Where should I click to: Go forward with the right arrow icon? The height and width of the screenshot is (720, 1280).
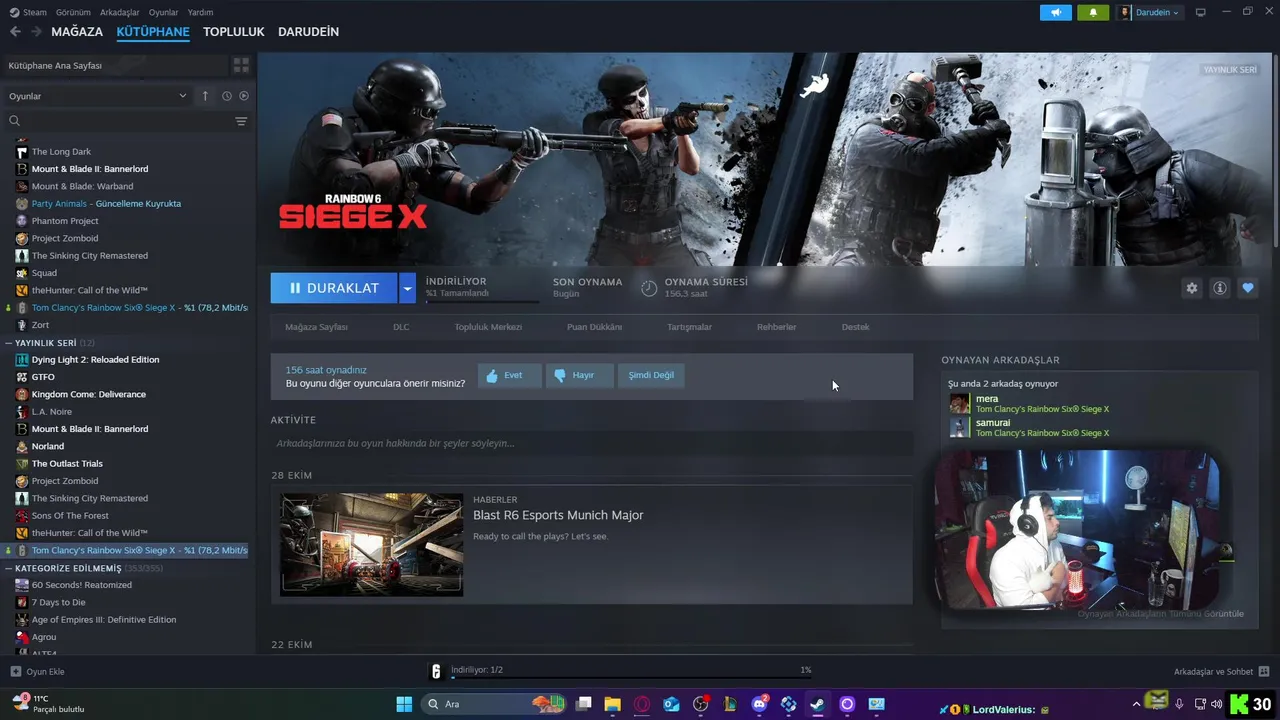click(x=36, y=32)
